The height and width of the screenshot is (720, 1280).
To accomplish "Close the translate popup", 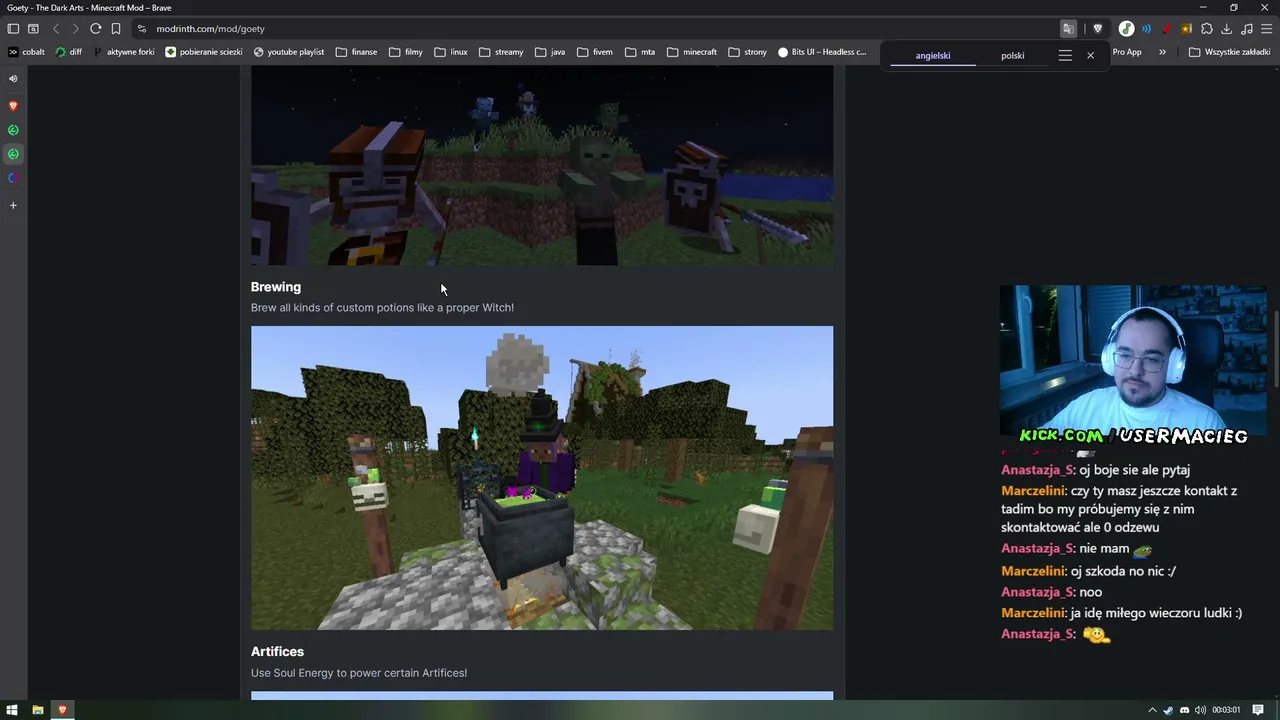I will pos(1090,56).
